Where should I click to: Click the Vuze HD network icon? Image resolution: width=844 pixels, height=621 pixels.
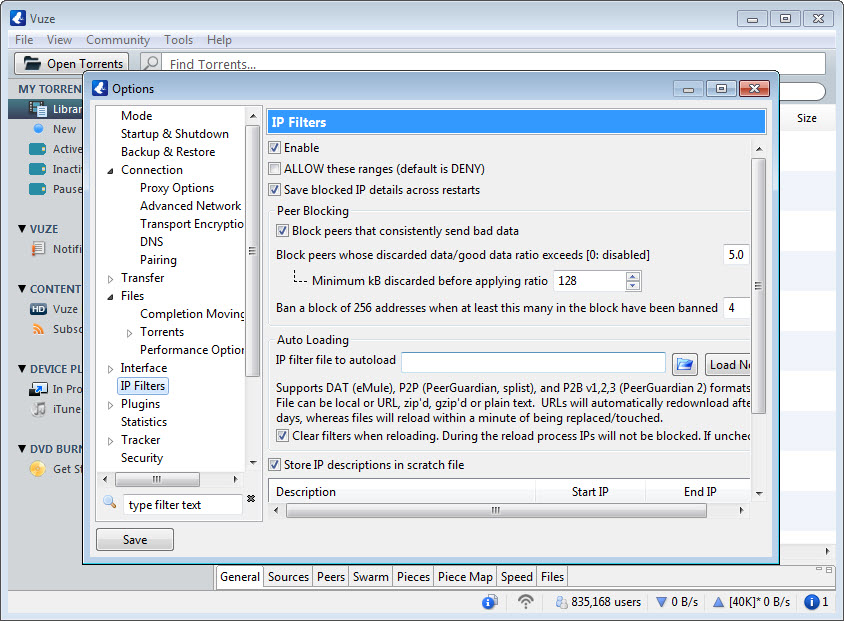pos(38,309)
